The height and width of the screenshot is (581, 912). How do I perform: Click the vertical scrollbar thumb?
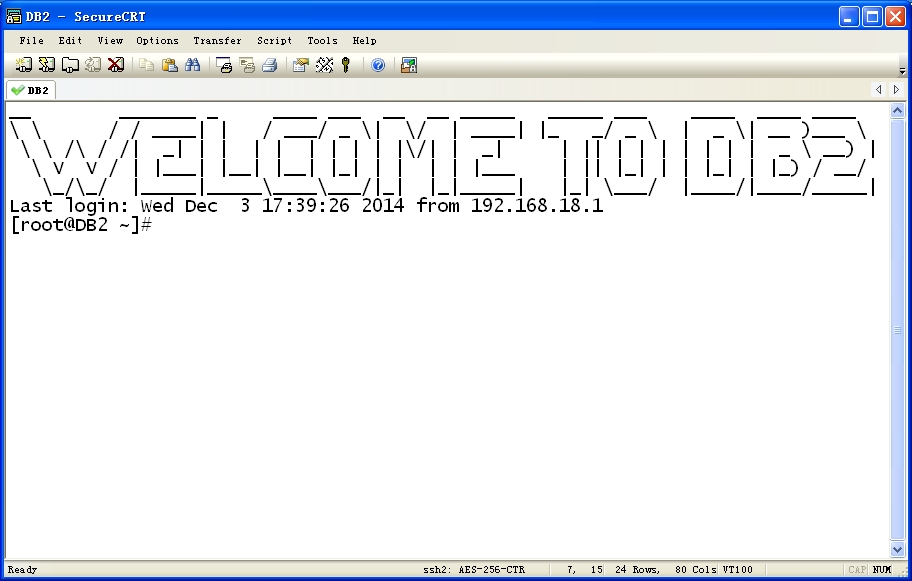897,330
